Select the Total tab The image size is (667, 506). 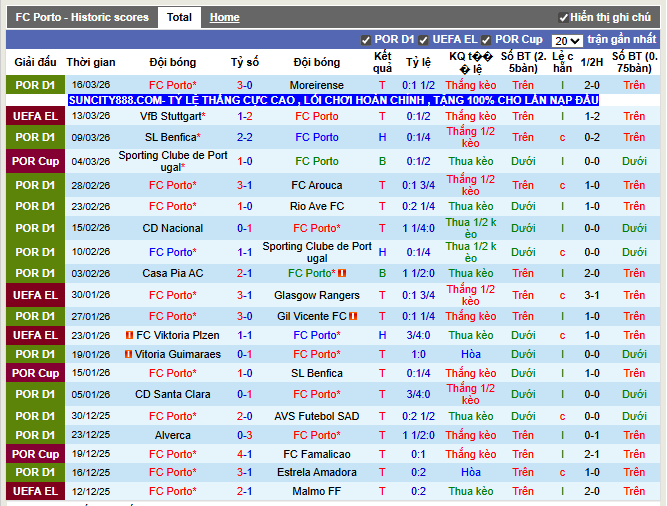click(x=180, y=17)
